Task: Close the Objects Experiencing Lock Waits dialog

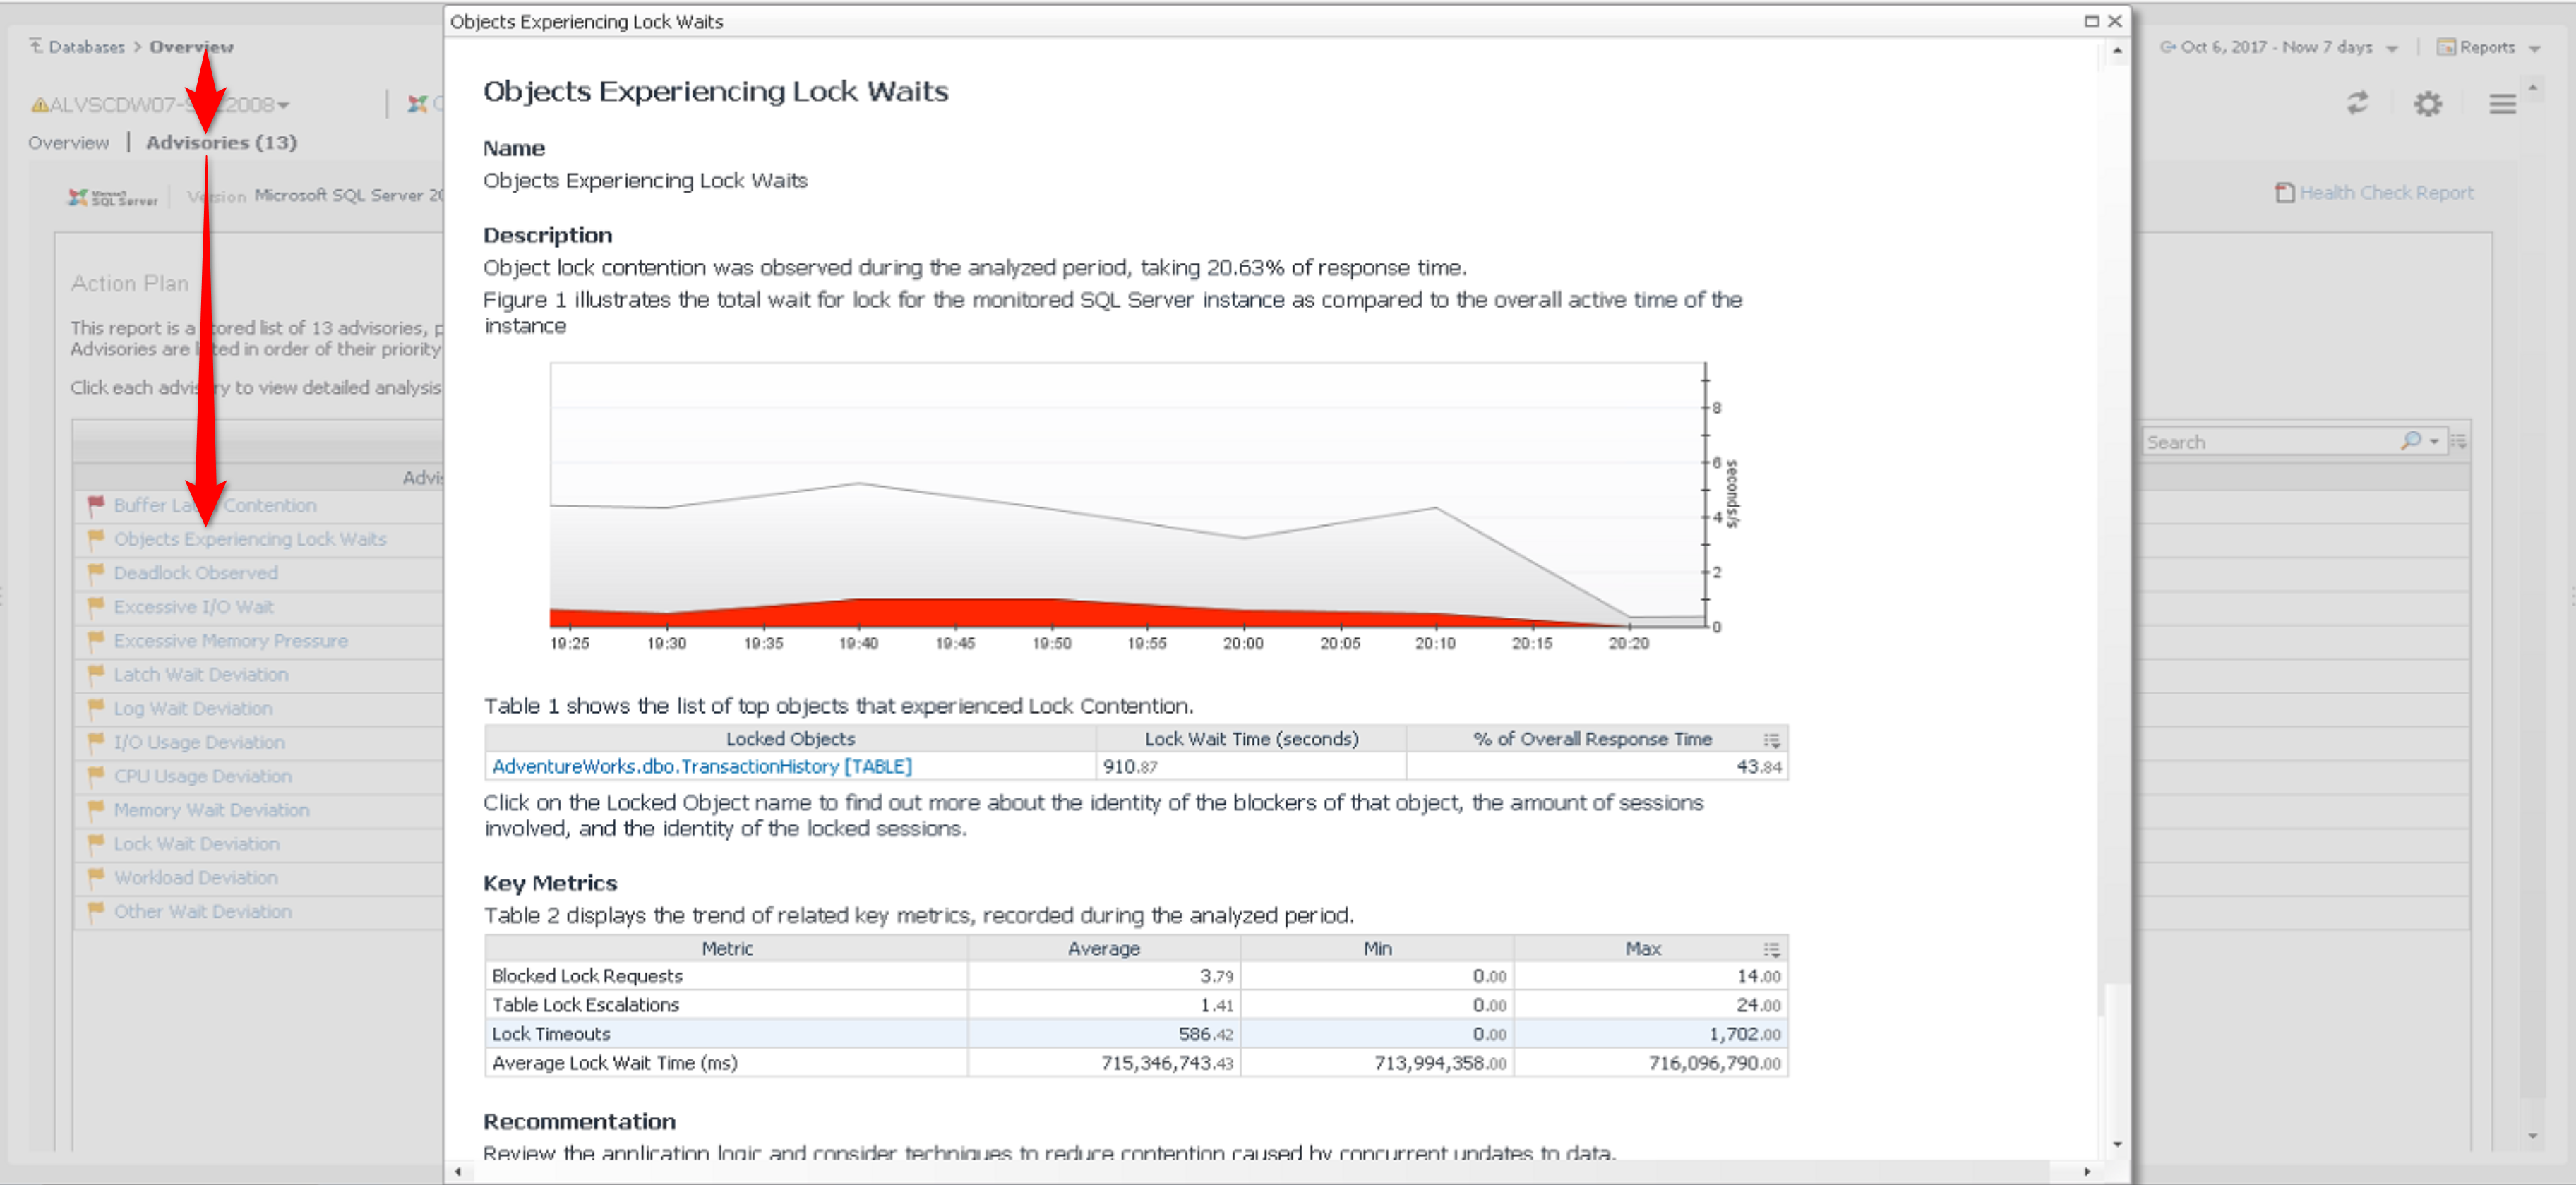Action: (2115, 21)
